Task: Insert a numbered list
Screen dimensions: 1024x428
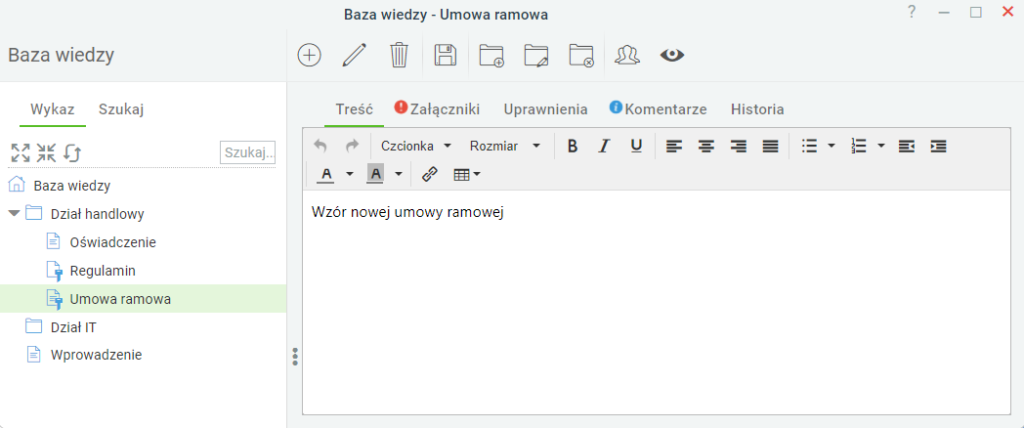Action: click(859, 146)
